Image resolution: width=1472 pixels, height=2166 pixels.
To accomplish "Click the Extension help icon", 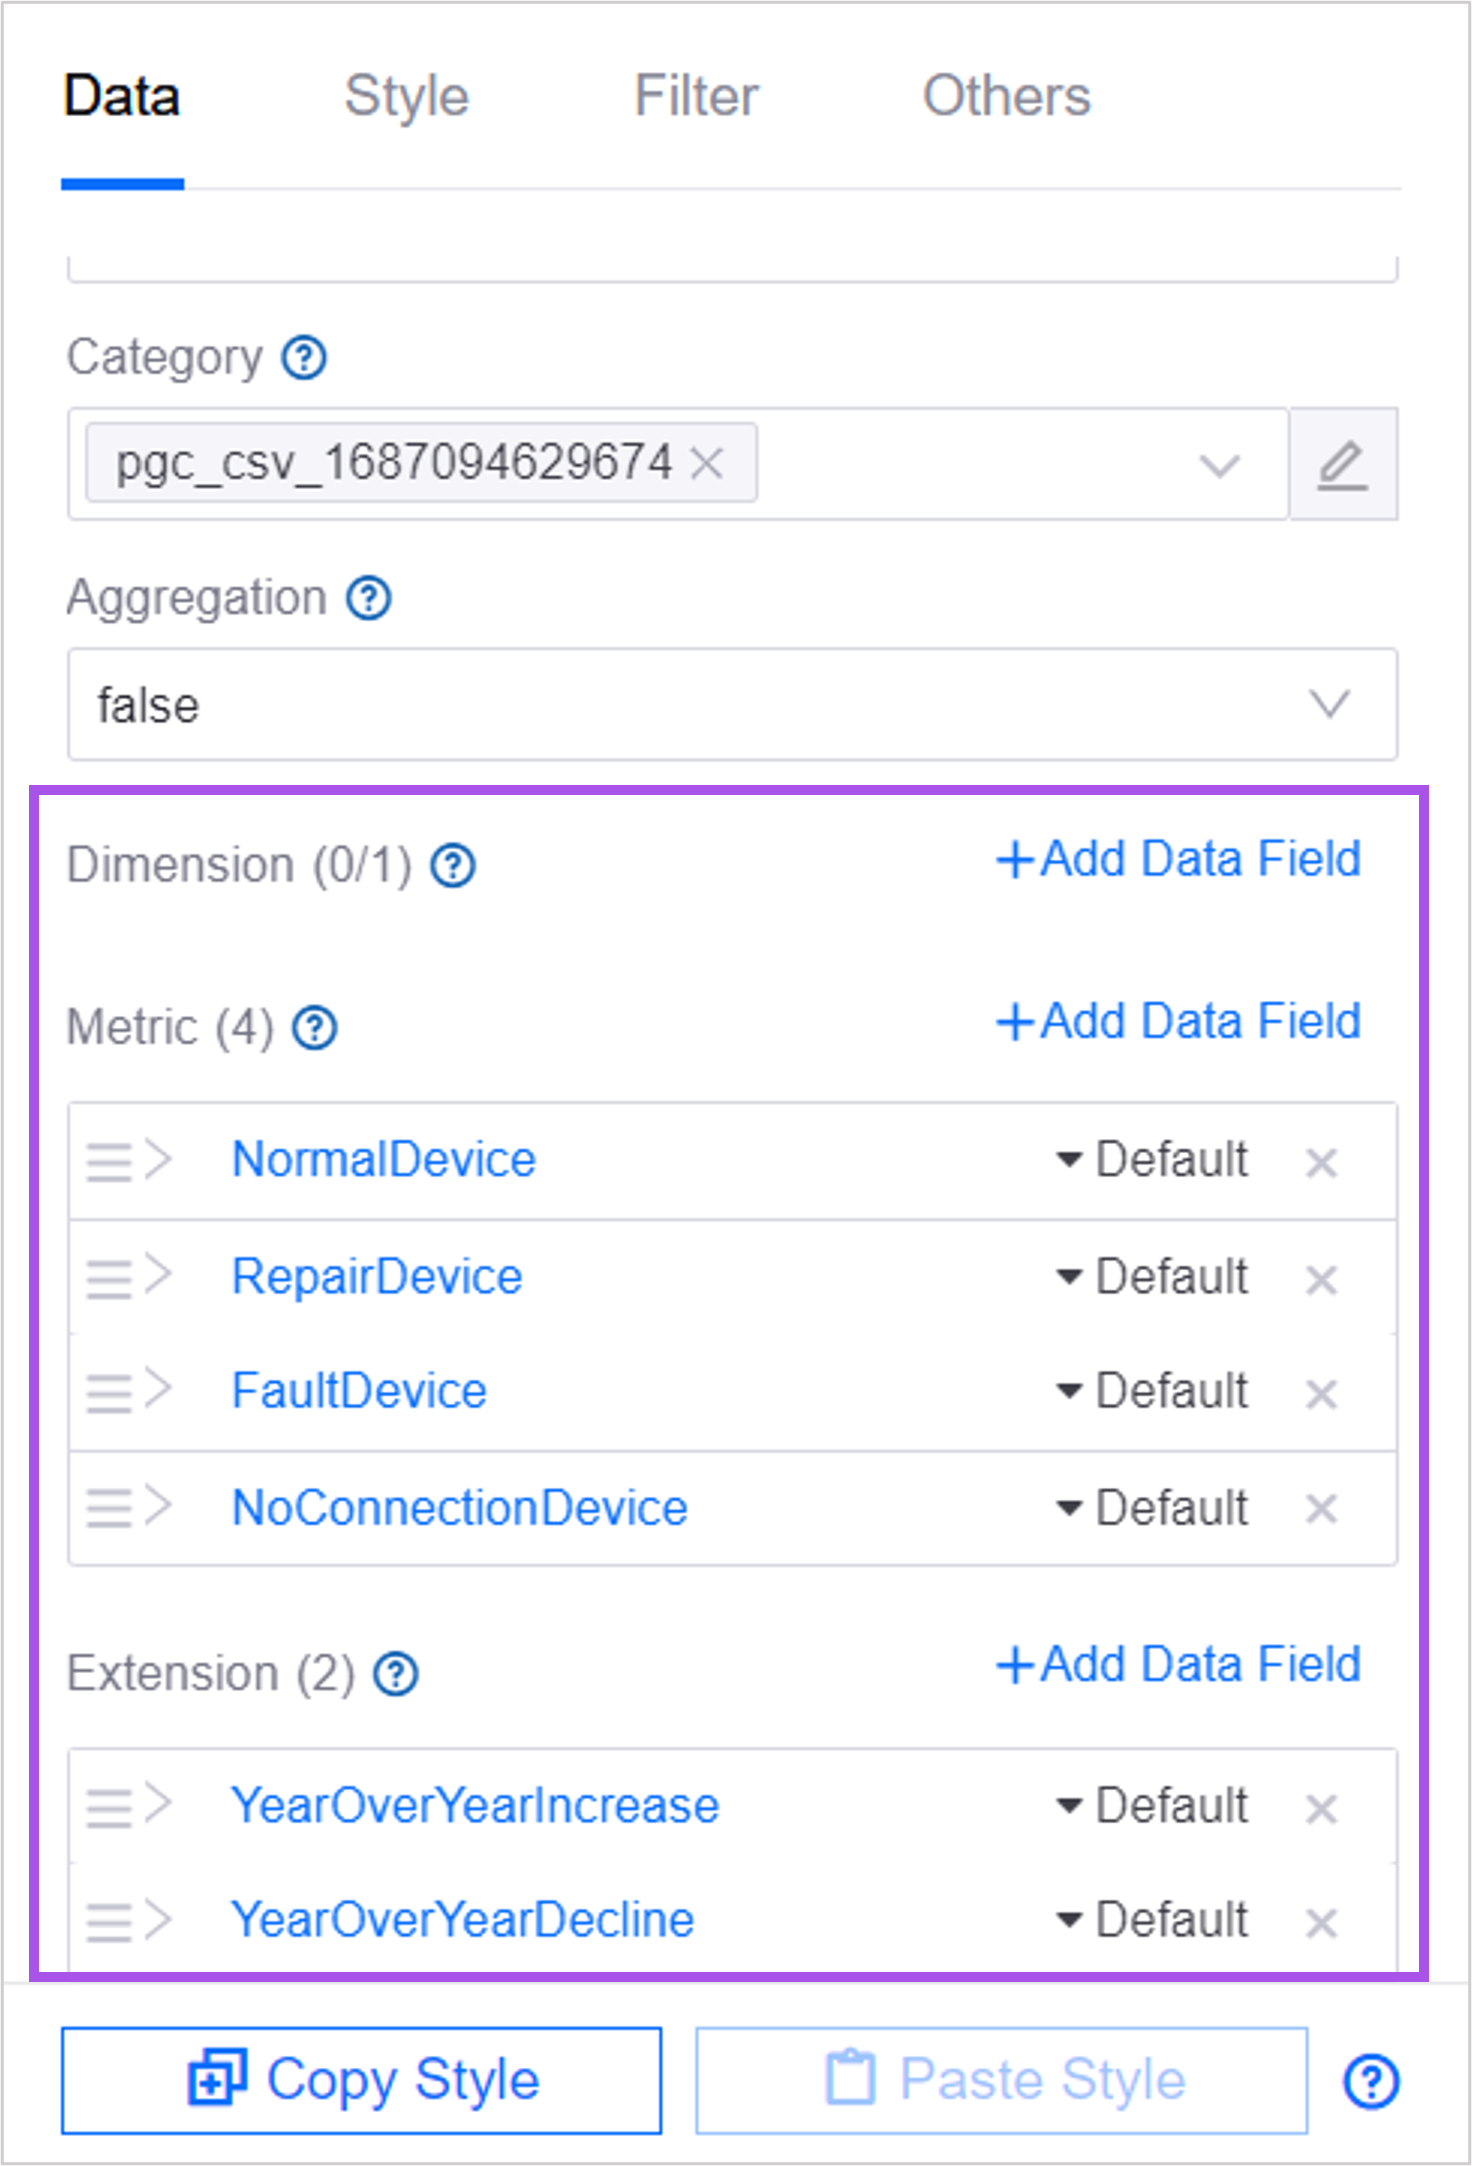I will [x=396, y=1674].
